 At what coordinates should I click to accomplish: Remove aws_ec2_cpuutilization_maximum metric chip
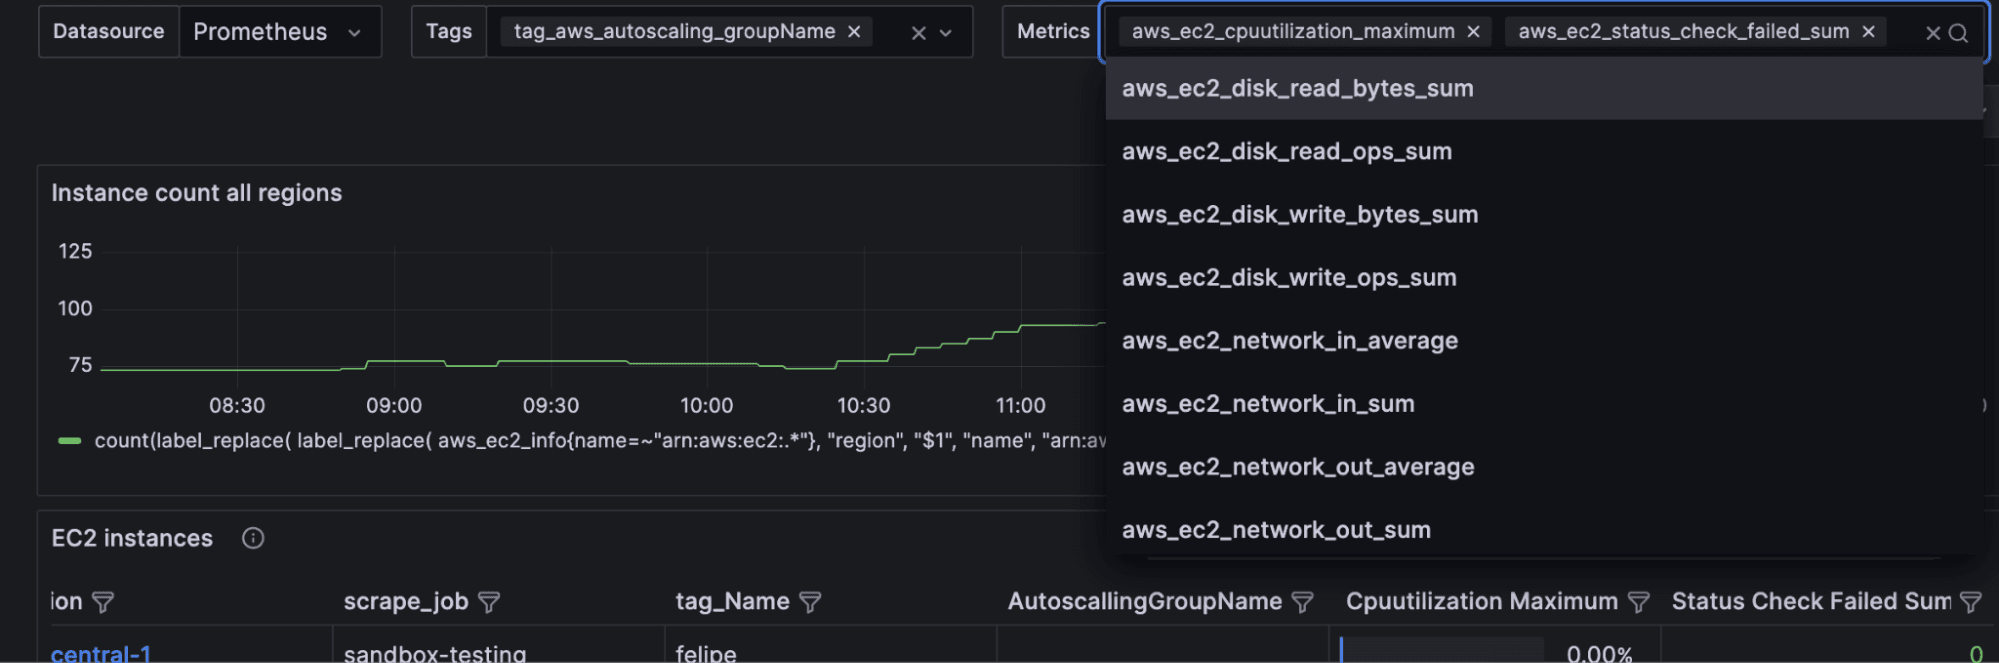1473,32
